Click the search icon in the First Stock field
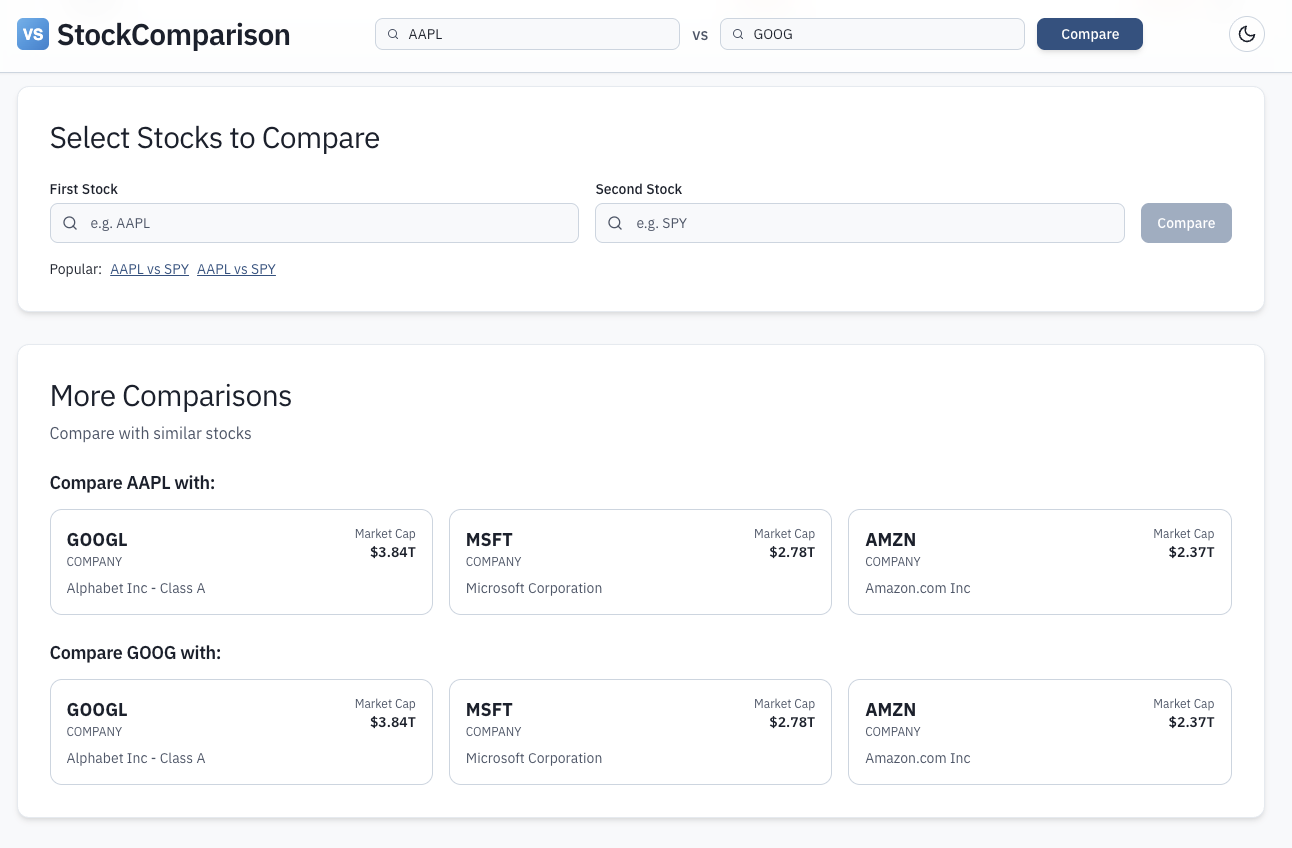1292x848 pixels. click(x=70, y=223)
